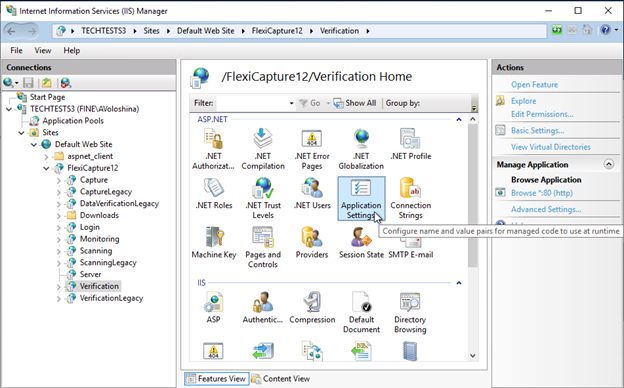The height and width of the screenshot is (388, 624).
Task: Select the Downloads folder tree item
Action: (x=99, y=215)
